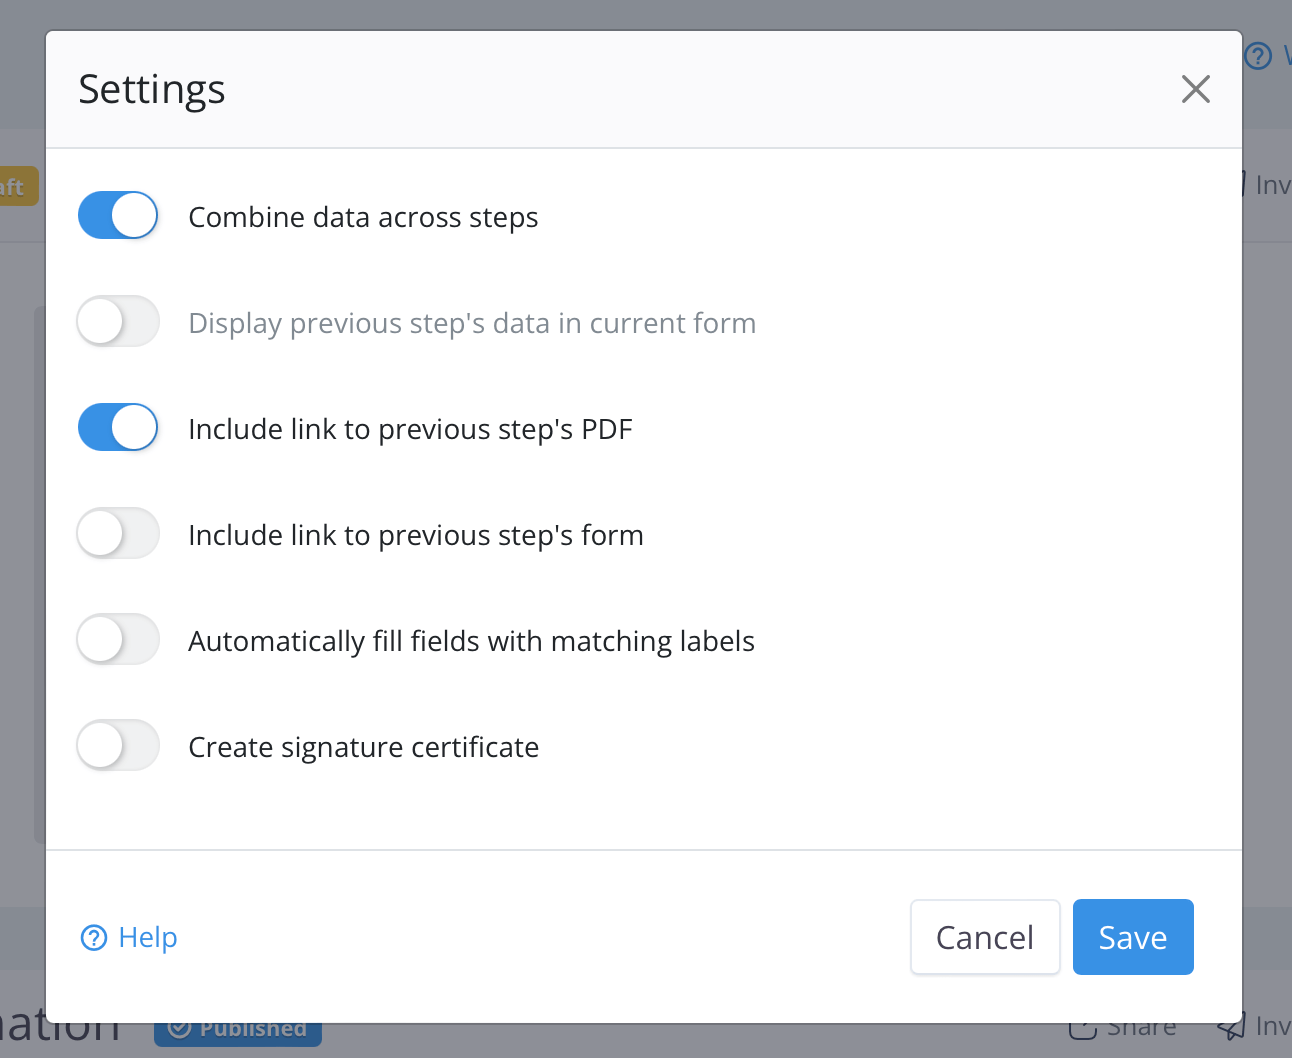
Task: Close the Settings dialog with the X
Action: (1195, 89)
